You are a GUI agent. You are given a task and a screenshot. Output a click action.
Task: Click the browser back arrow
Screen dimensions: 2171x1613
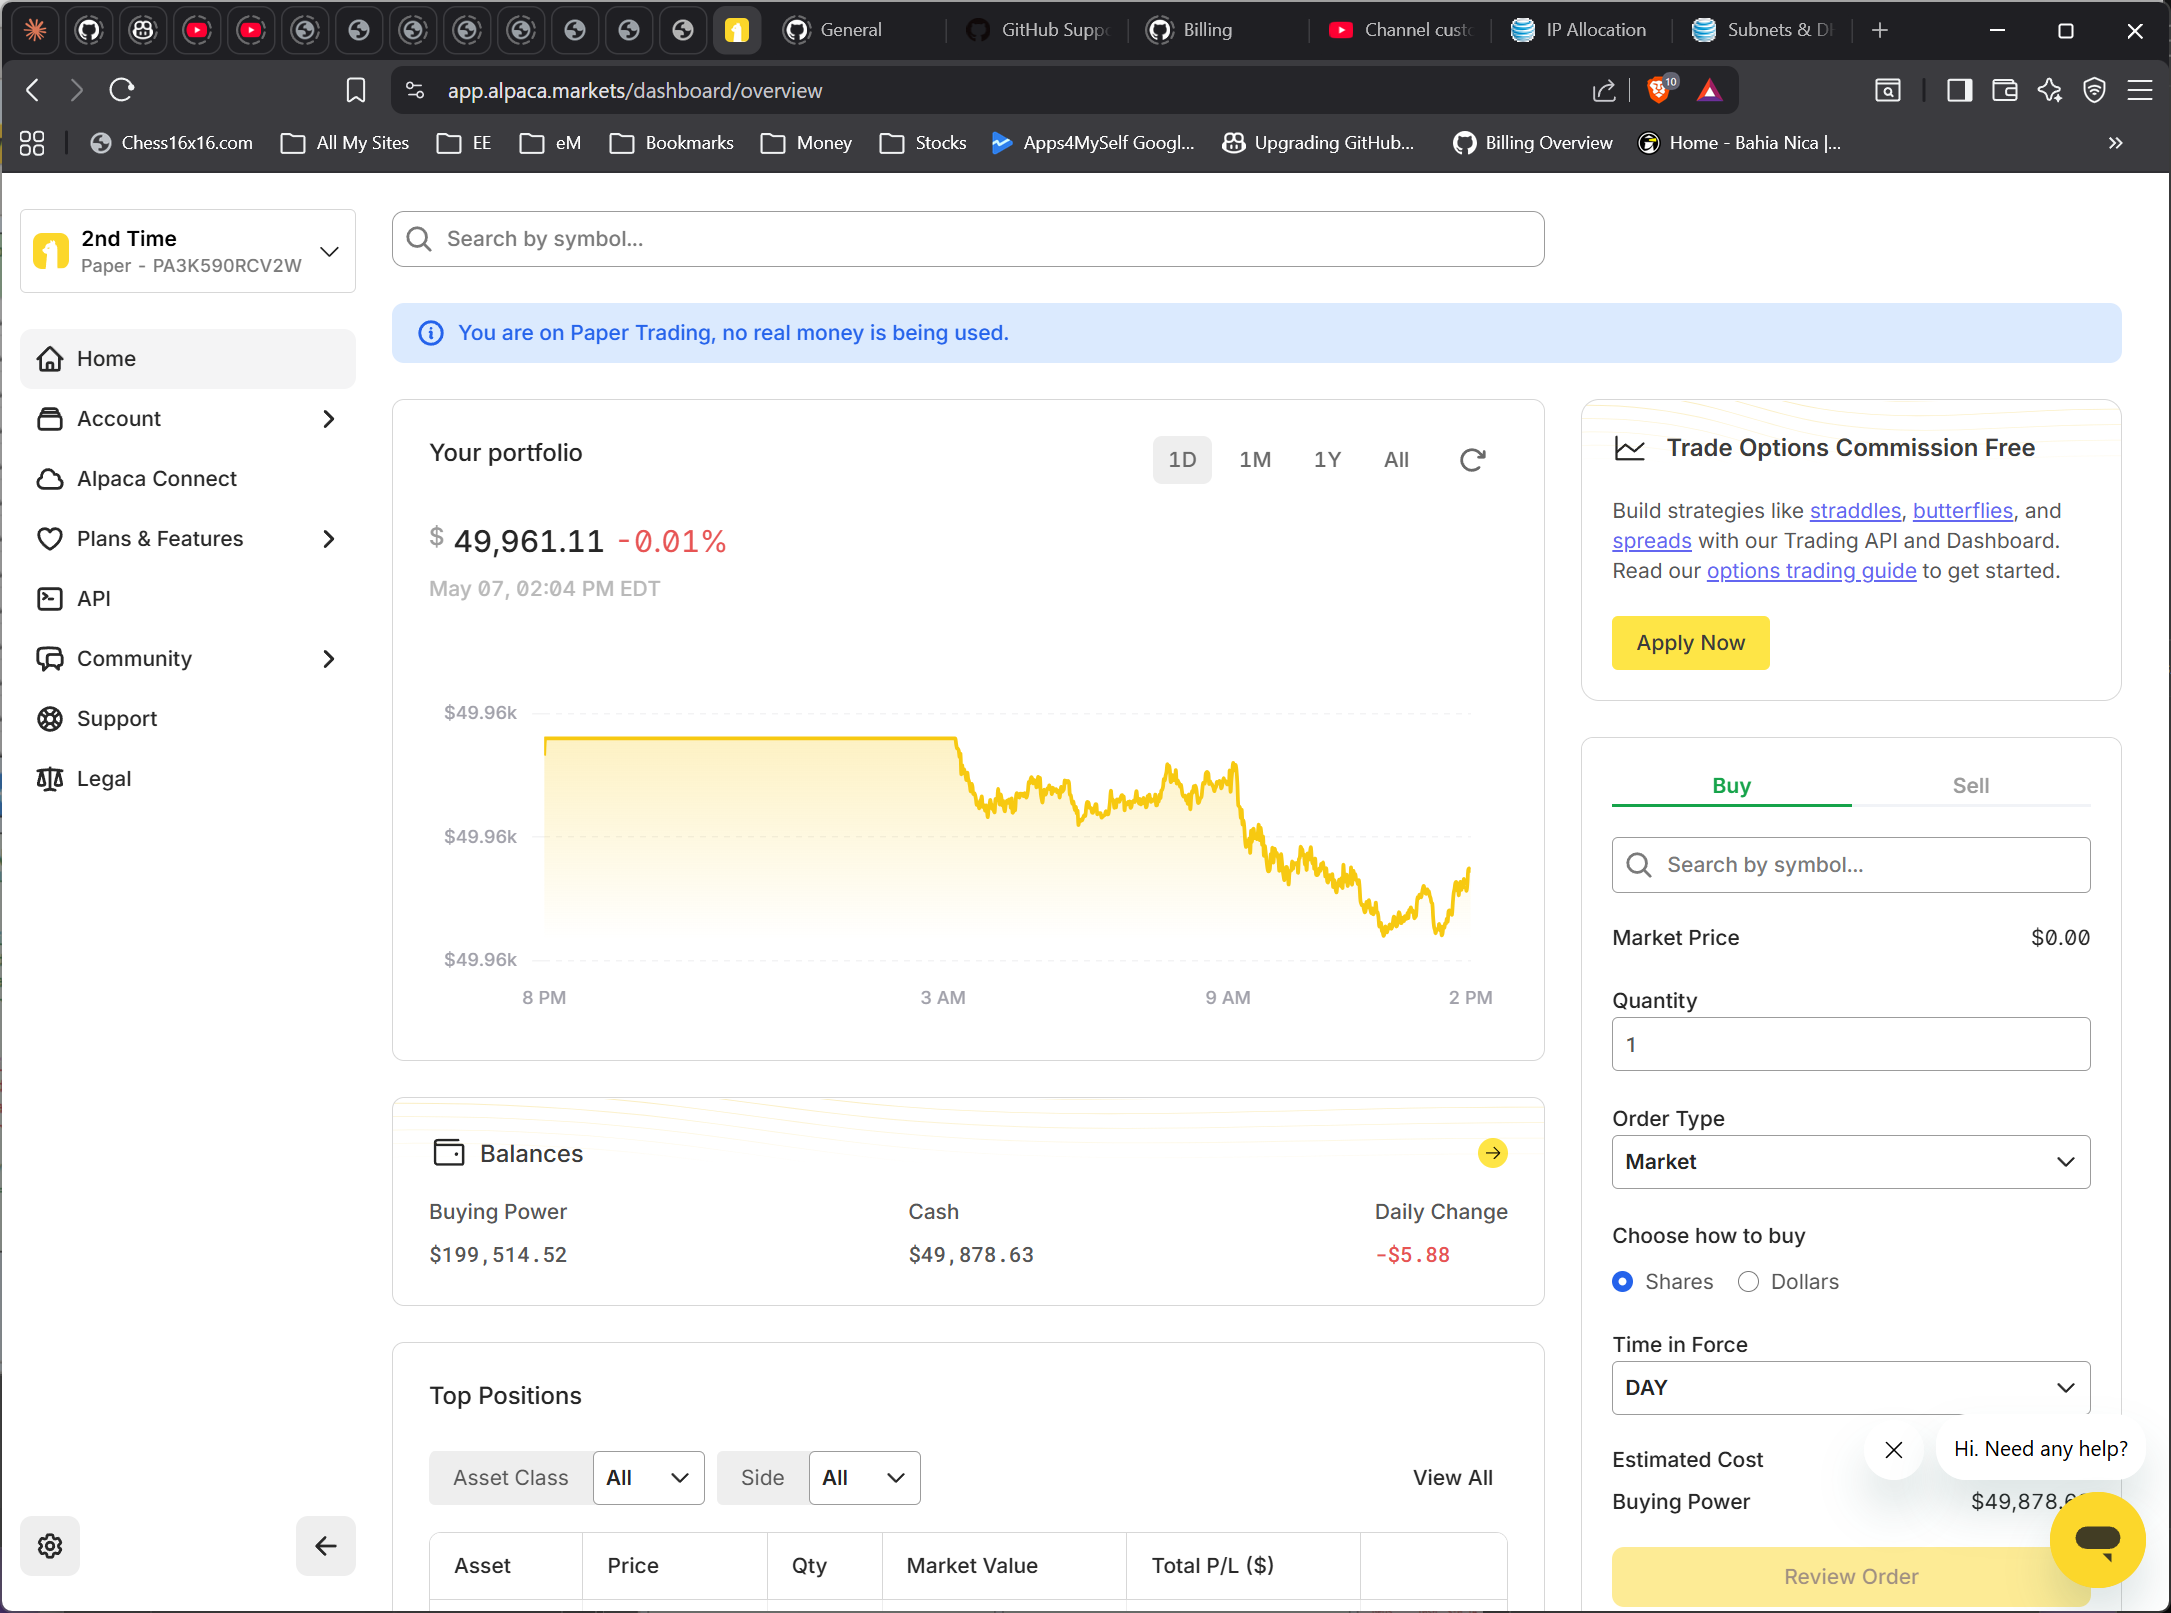pos(33,91)
